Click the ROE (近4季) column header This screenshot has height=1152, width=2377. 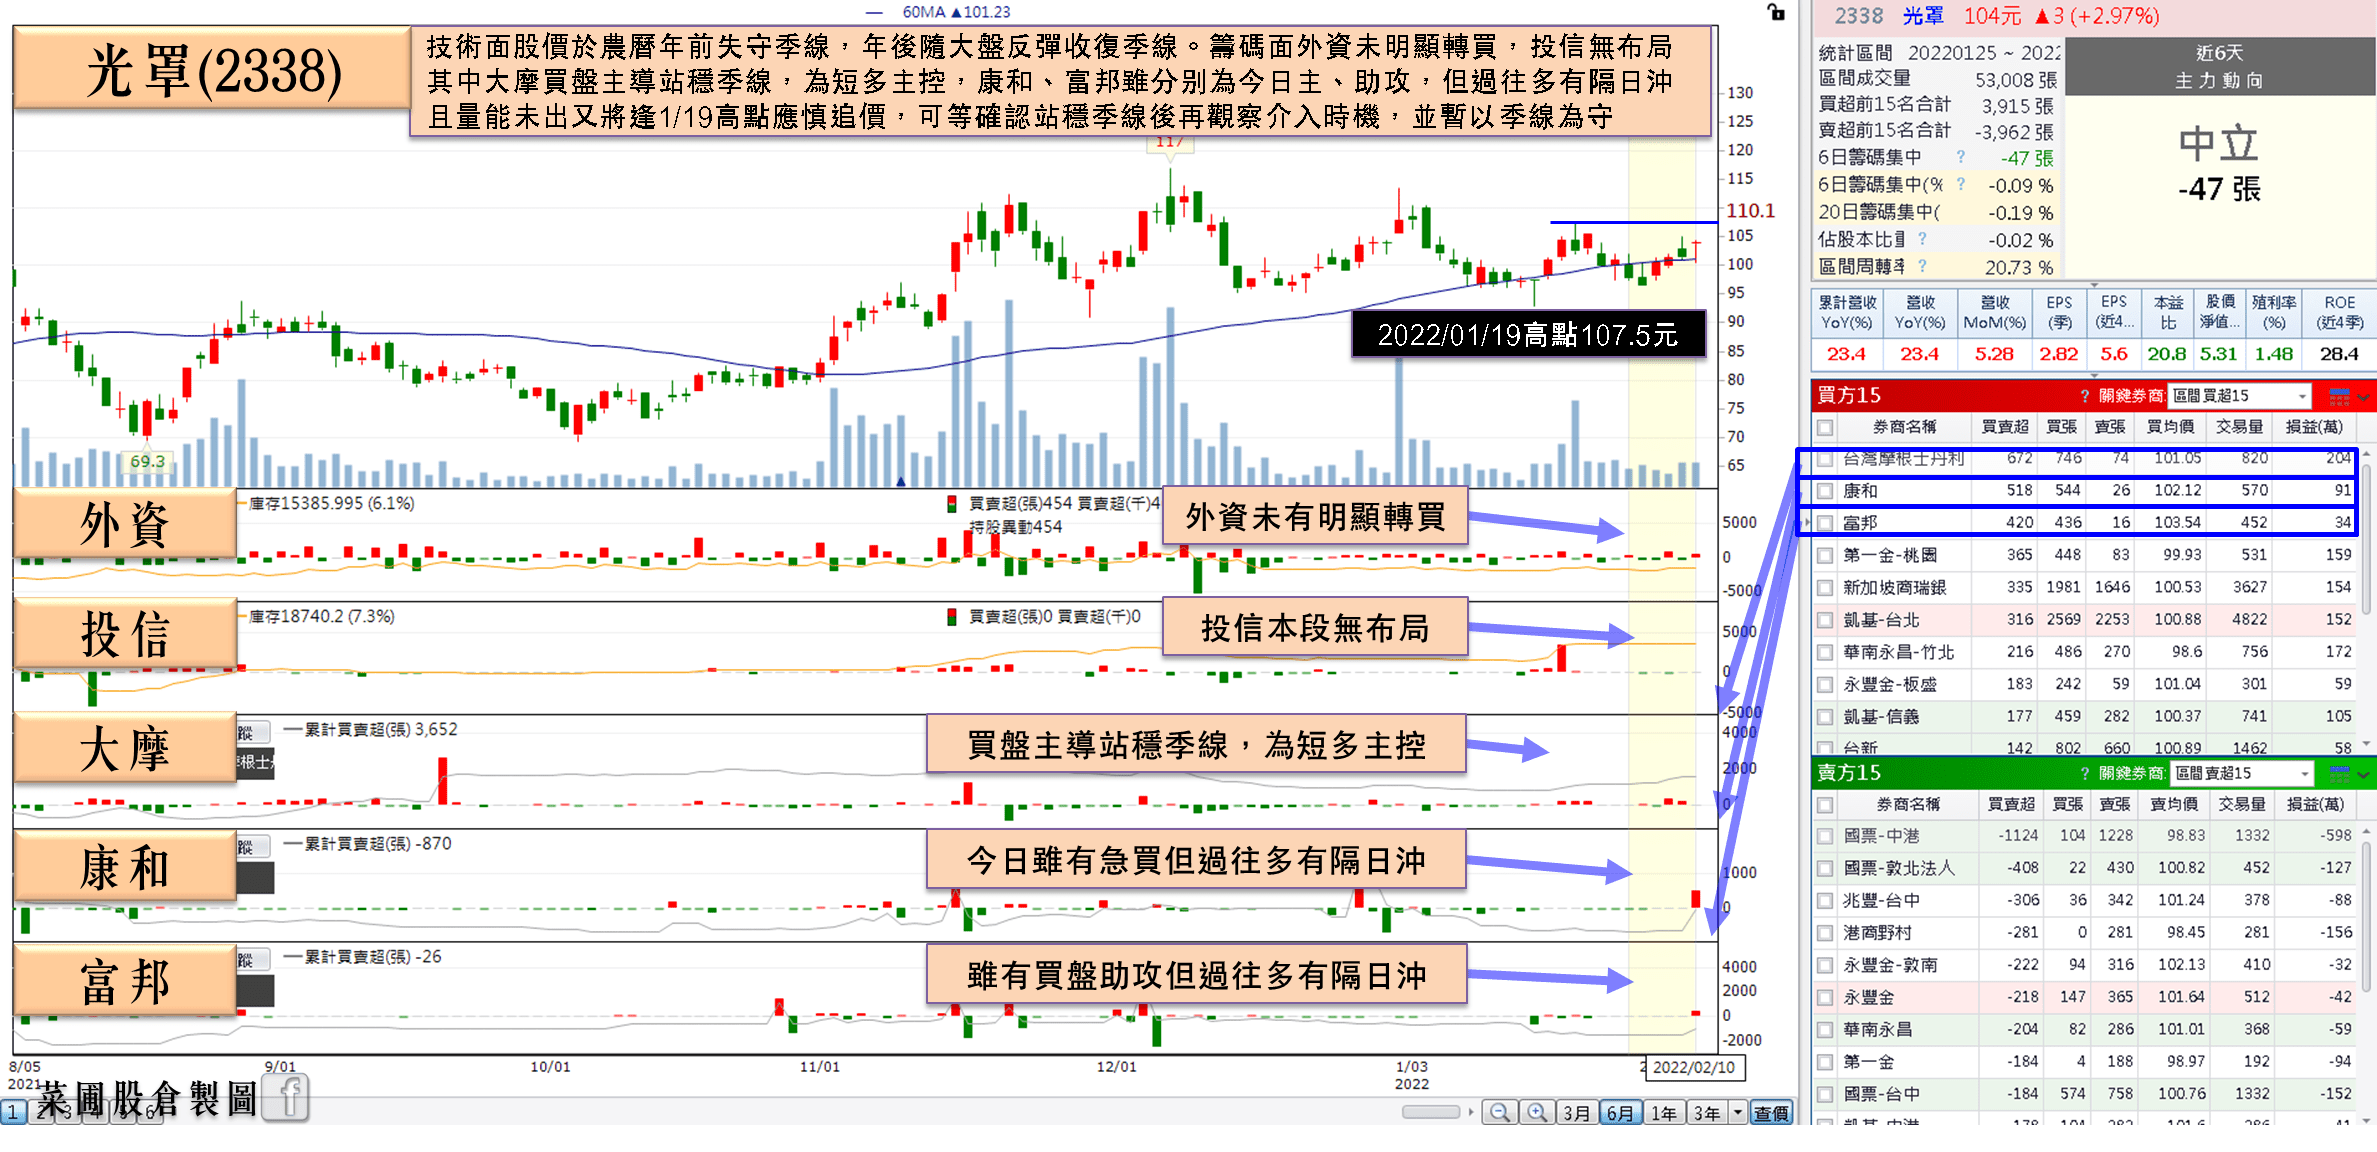pos(2340,313)
